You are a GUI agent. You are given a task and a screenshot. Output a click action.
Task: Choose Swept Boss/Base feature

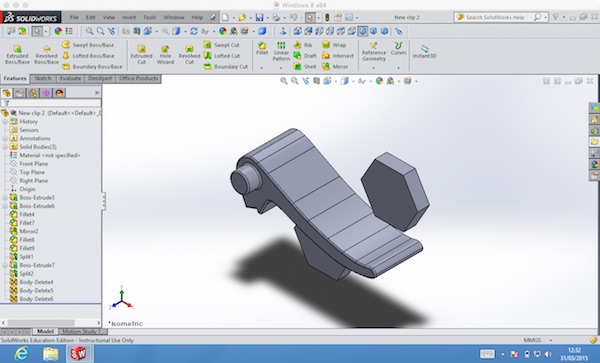88,45
